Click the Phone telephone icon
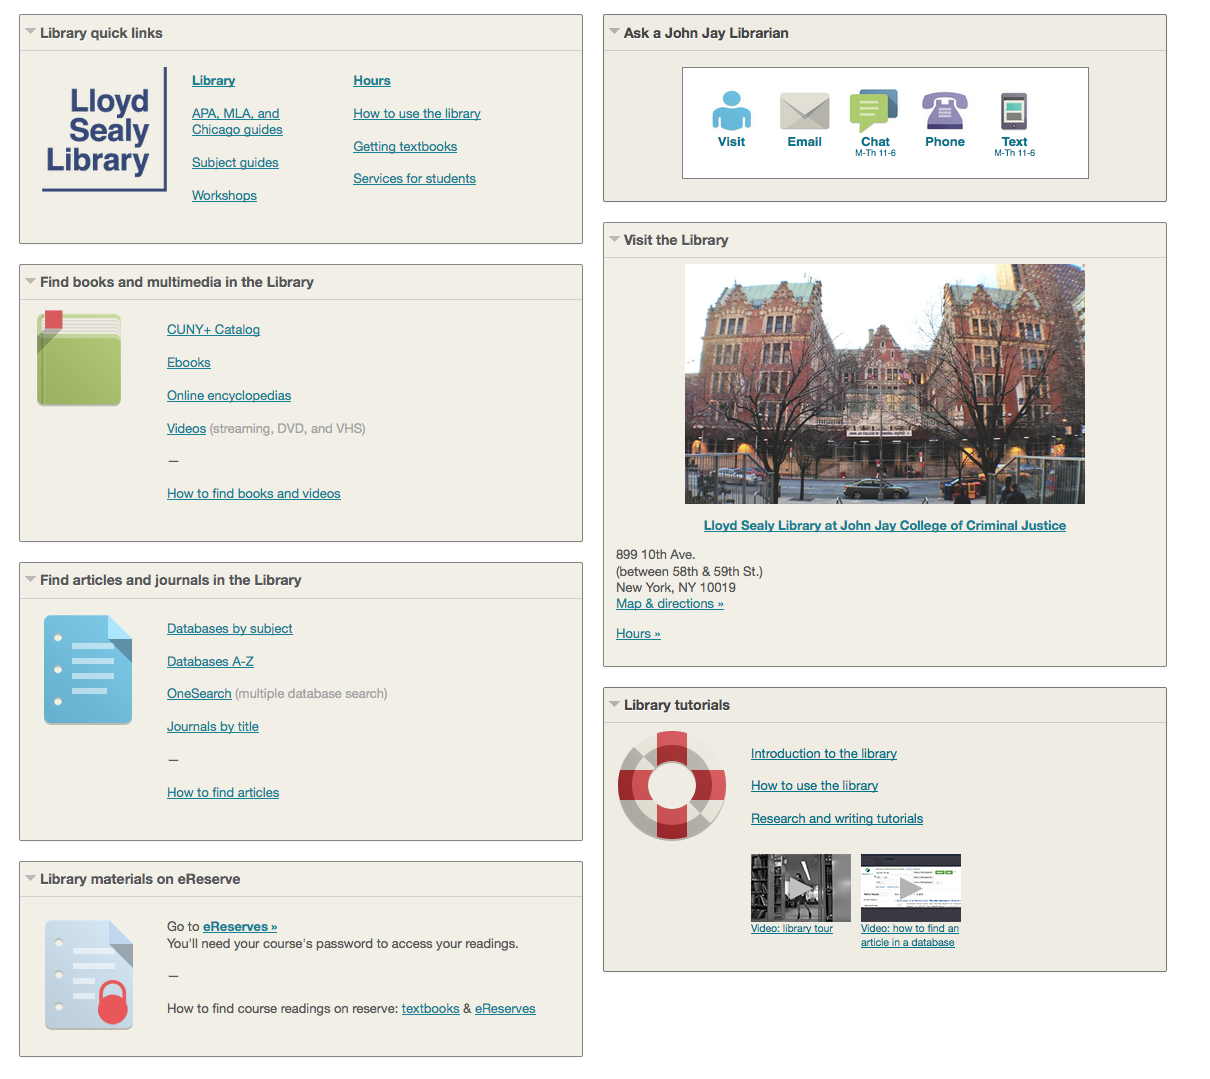Screen dimensions: 1210x1079 click(945, 111)
